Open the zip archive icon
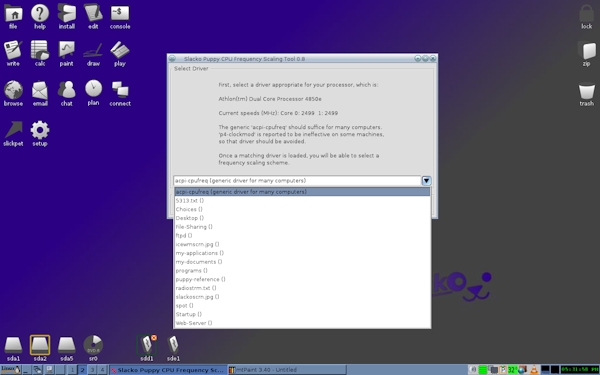600x375 pixels. tap(586, 54)
